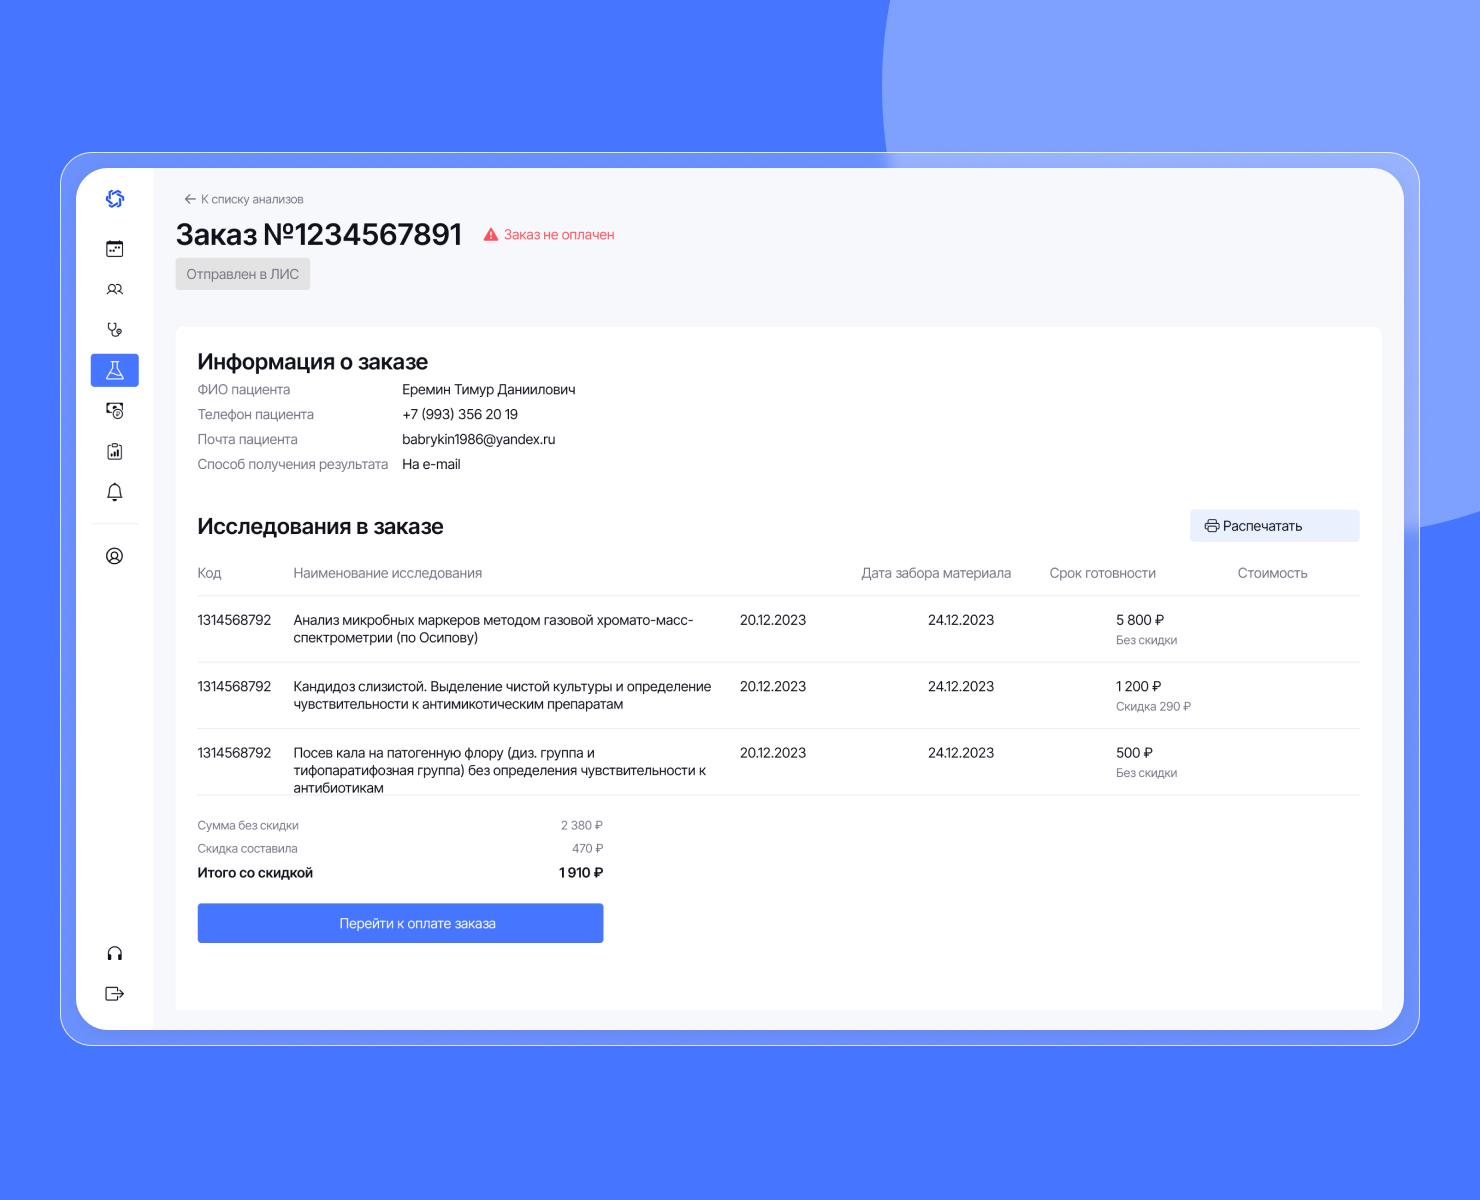The image size is (1480, 1200).
Task: Click the Распечатать print button
Action: [x=1274, y=526]
